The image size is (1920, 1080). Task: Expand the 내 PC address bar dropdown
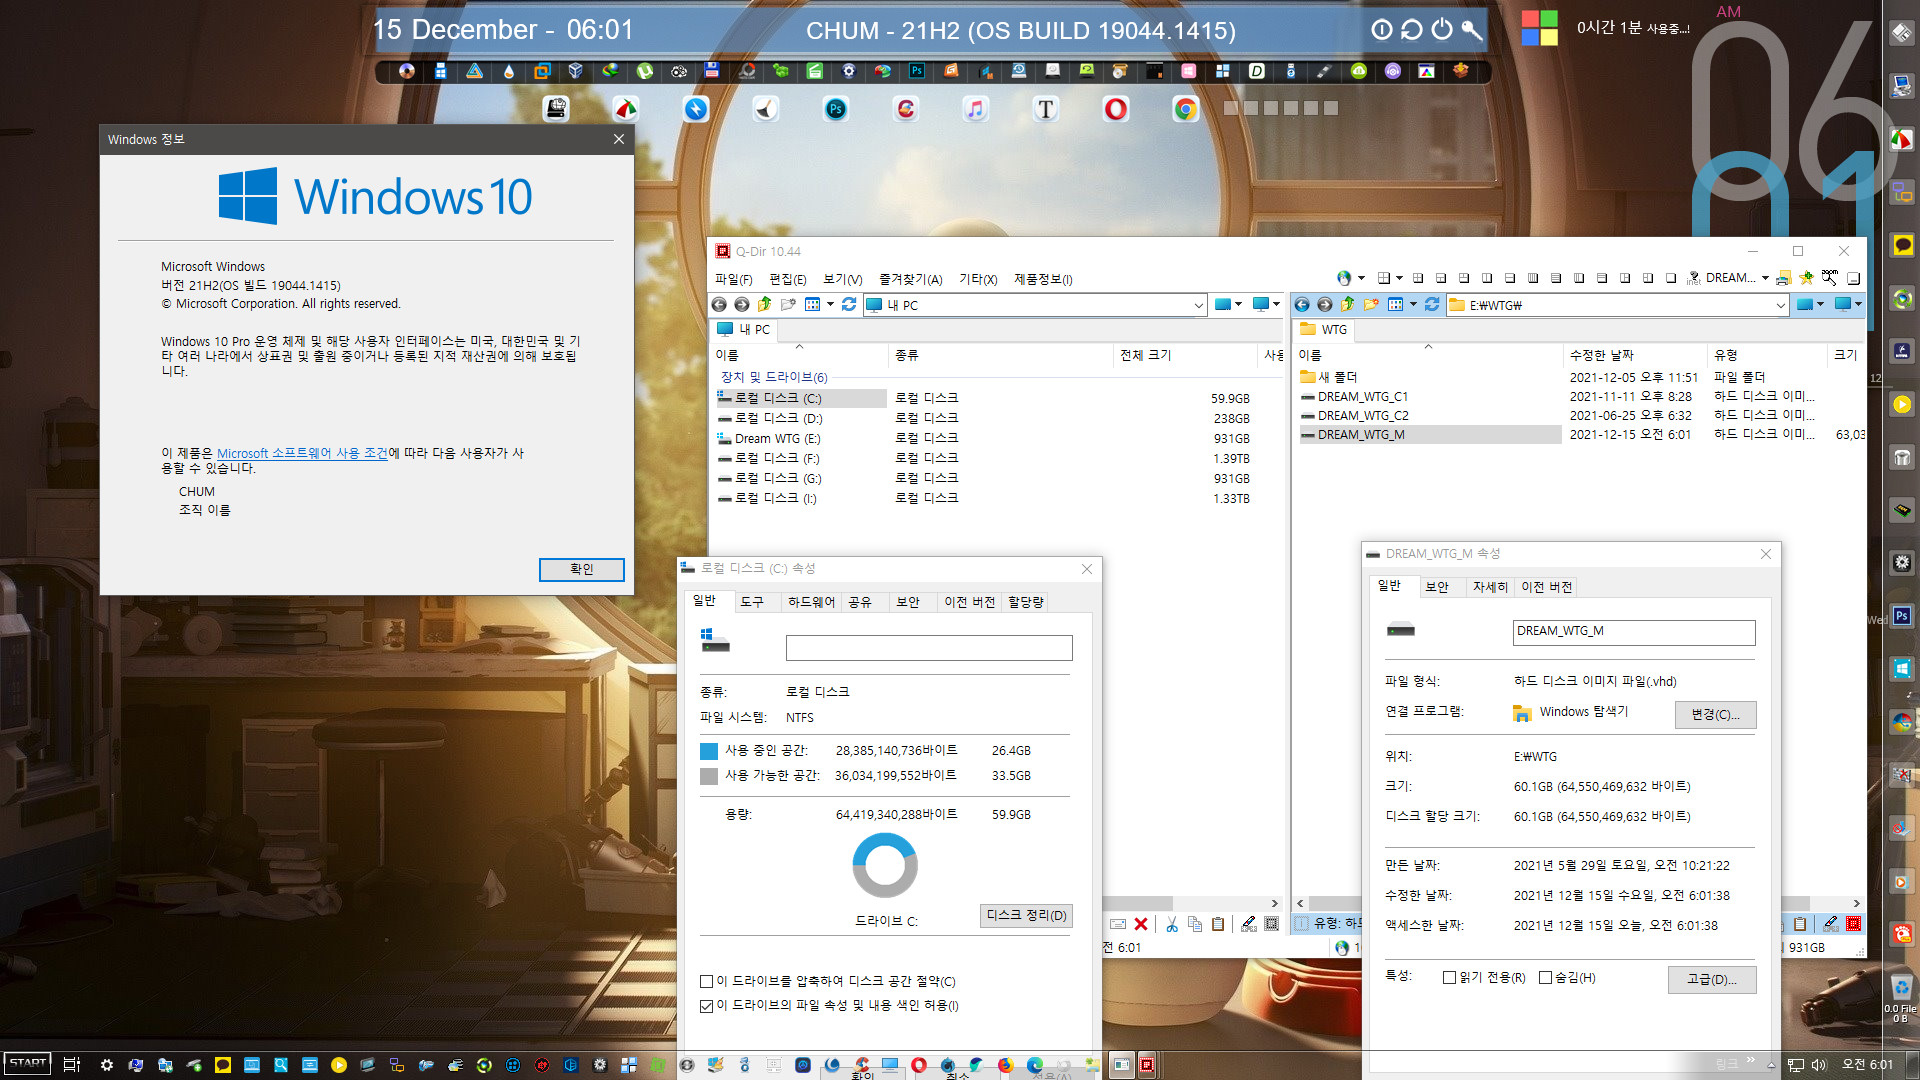1198,305
